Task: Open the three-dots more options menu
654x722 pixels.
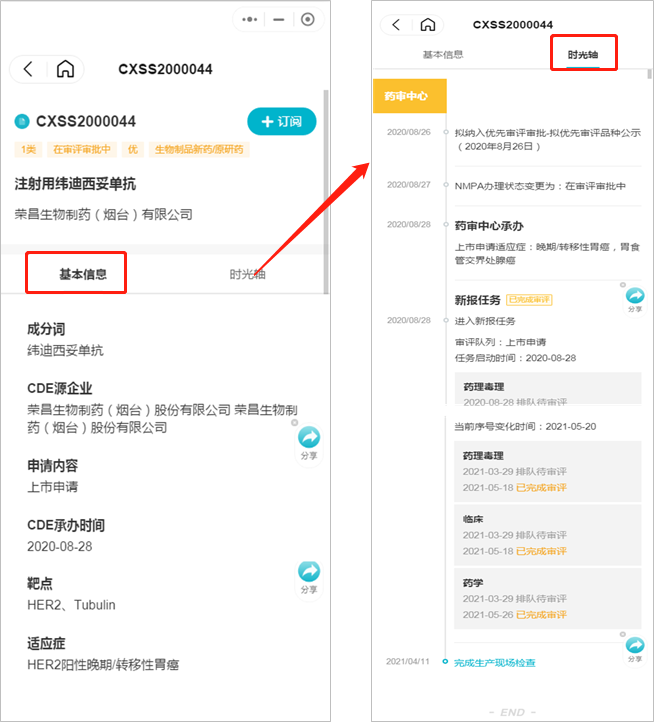Action: [250, 19]
